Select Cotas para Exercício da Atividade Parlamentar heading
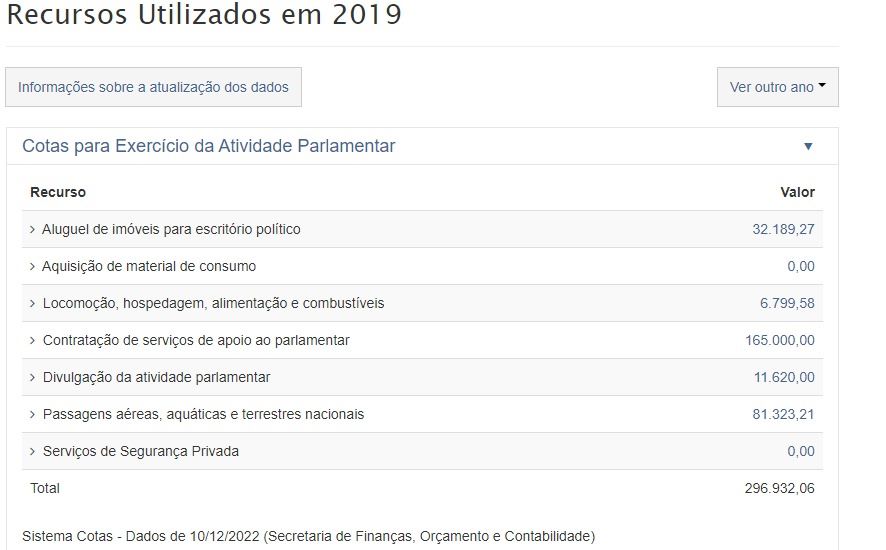 (x=208, y=147)
